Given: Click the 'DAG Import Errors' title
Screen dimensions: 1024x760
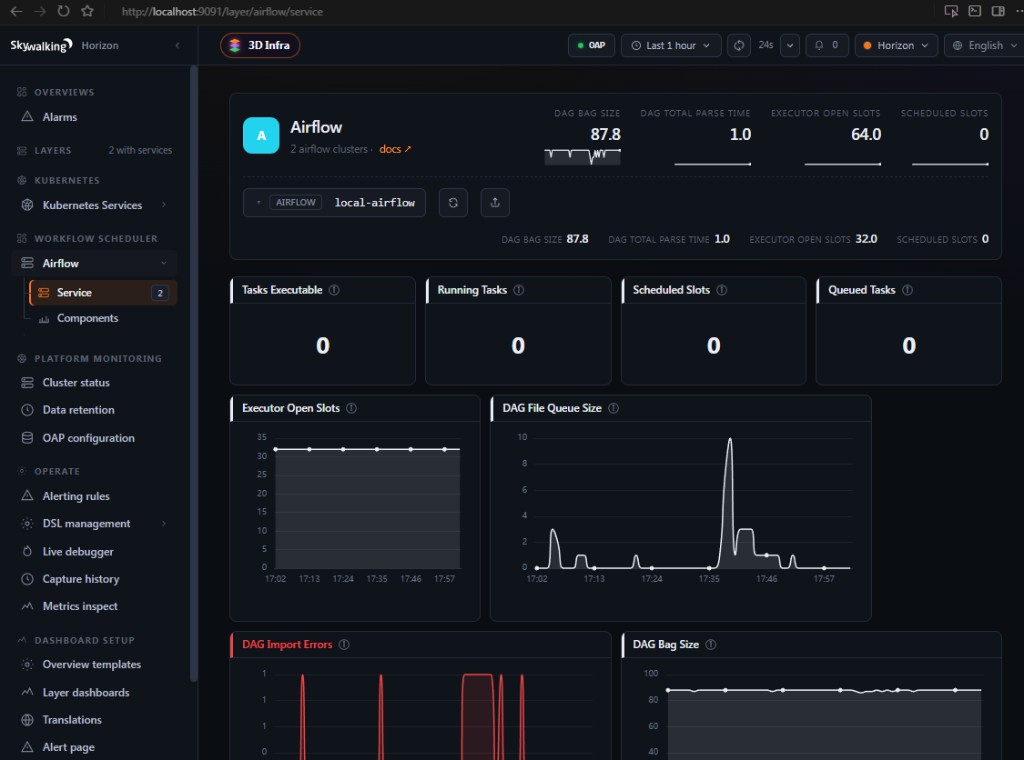Looking at the screenshot, I should 287,644.
